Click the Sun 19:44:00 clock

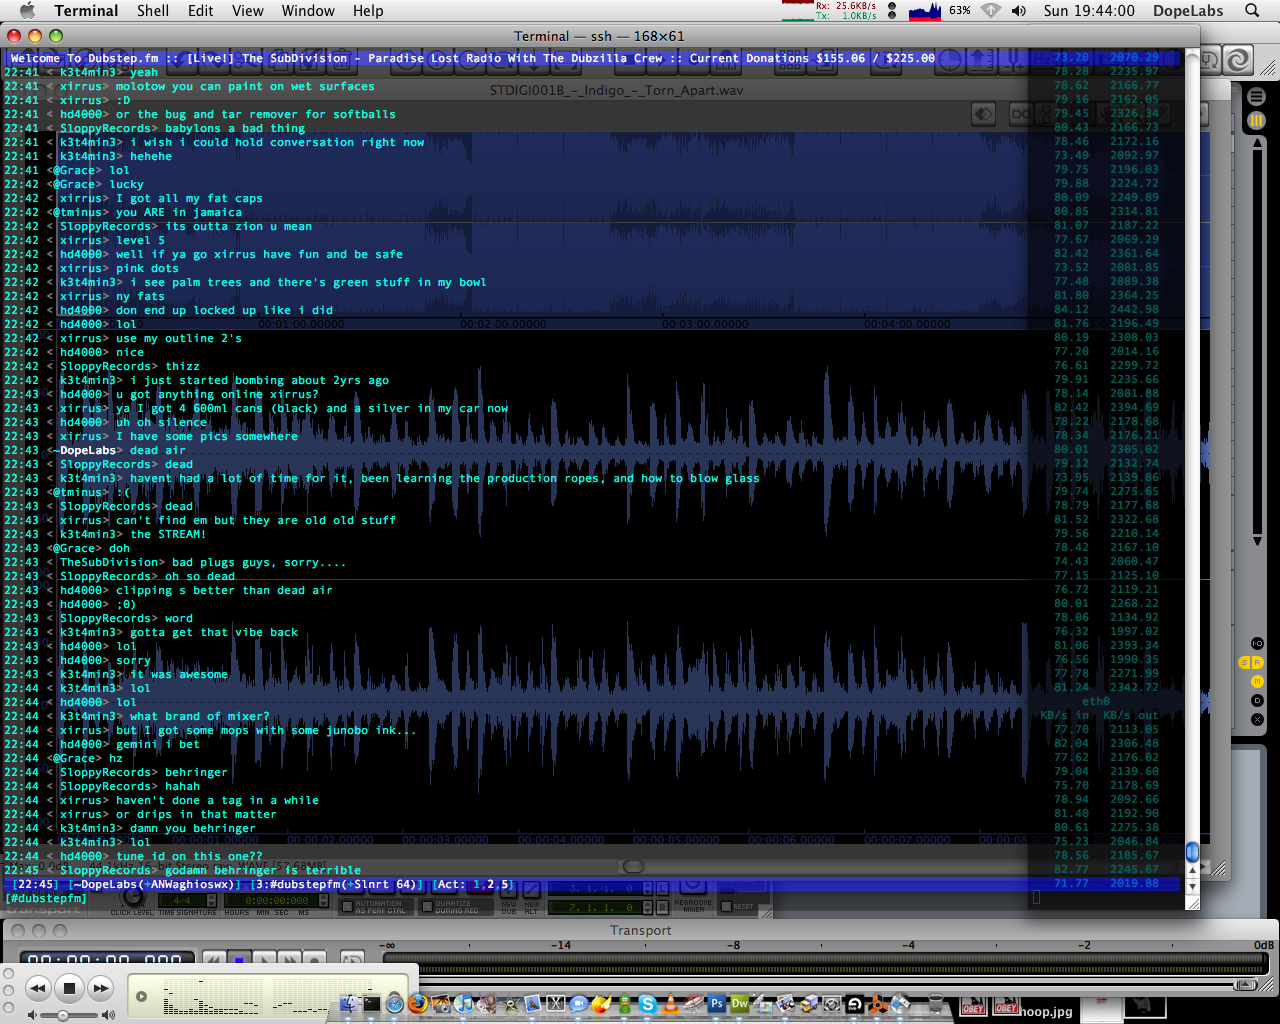tap(1089, 11)
